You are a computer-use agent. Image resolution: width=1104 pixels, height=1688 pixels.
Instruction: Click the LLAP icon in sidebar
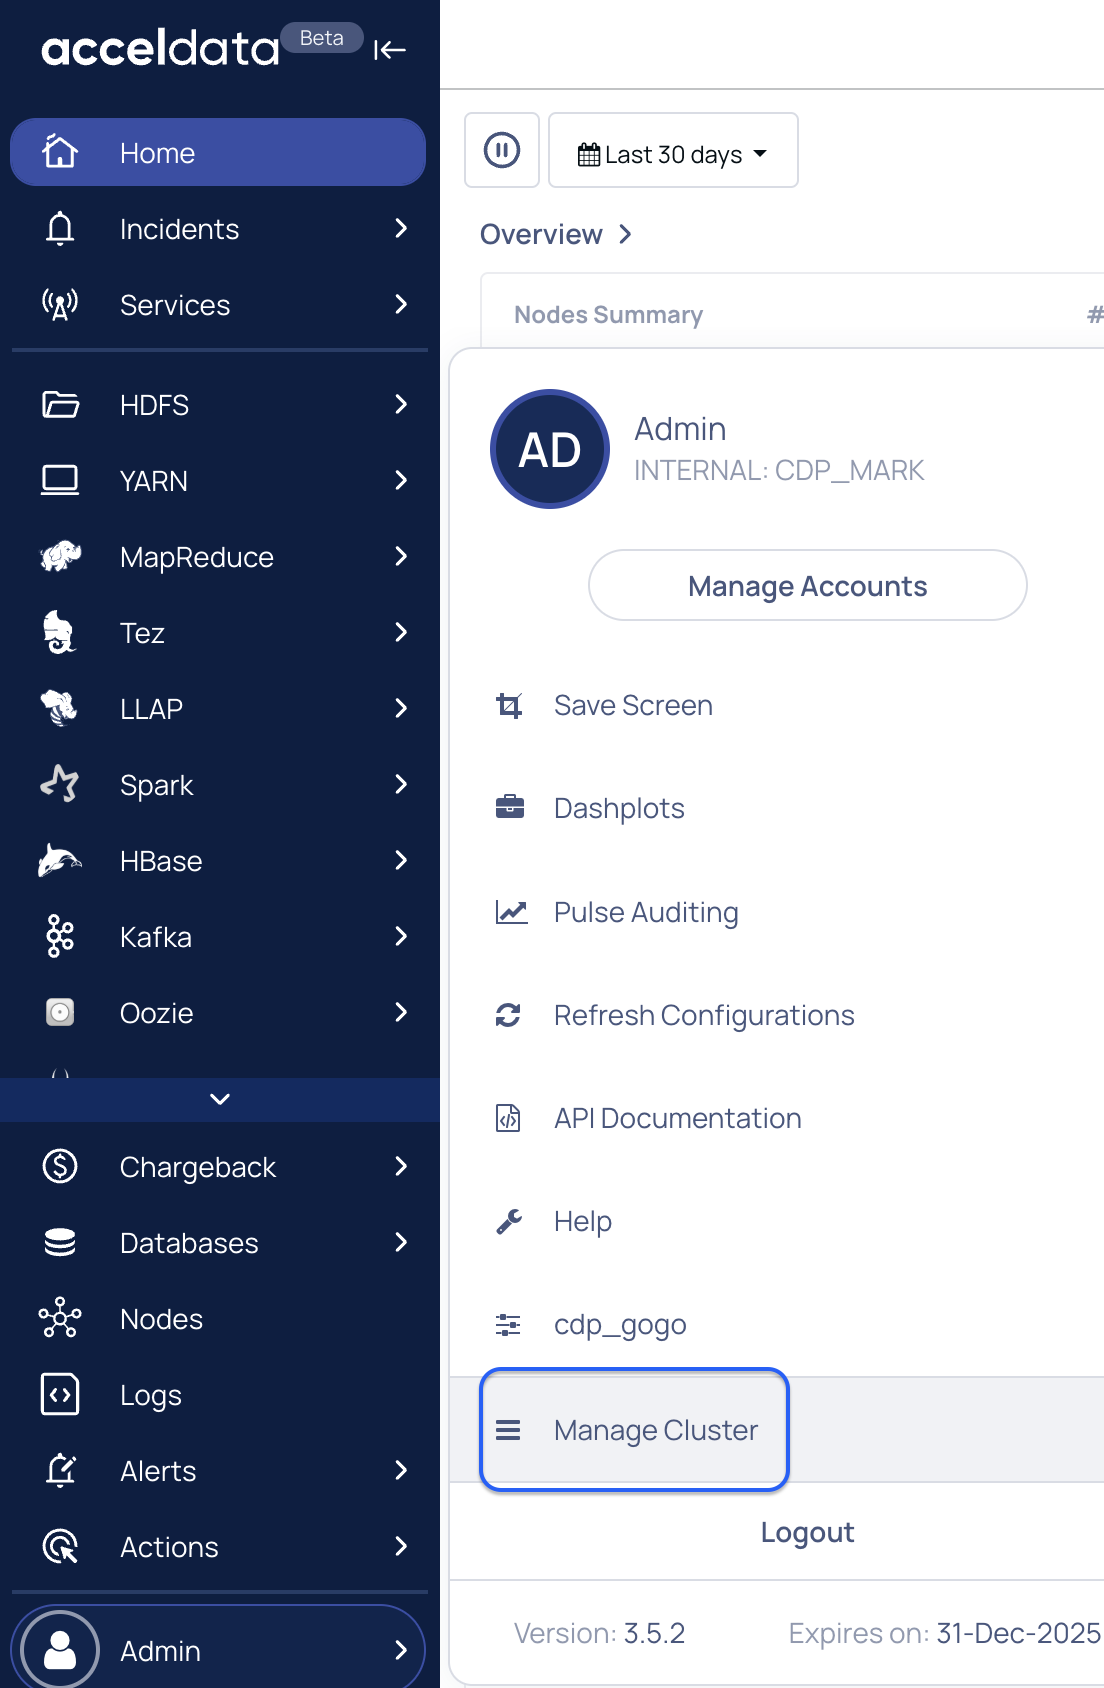click(60, 709)
